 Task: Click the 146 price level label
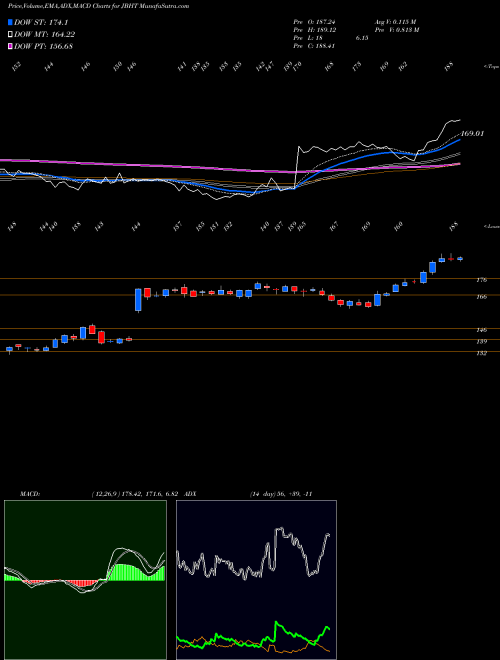click(x=482, y=330)
